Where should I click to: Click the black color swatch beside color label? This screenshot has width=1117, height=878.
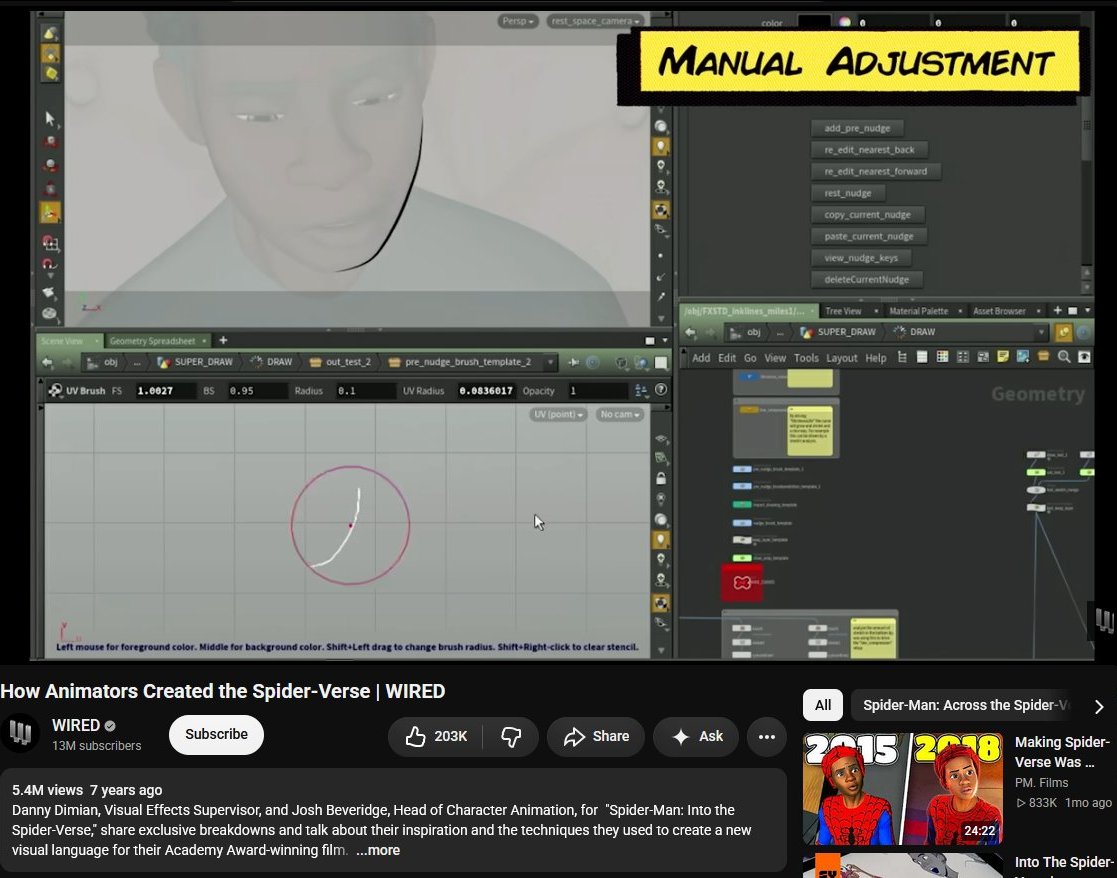coord(814,23)
